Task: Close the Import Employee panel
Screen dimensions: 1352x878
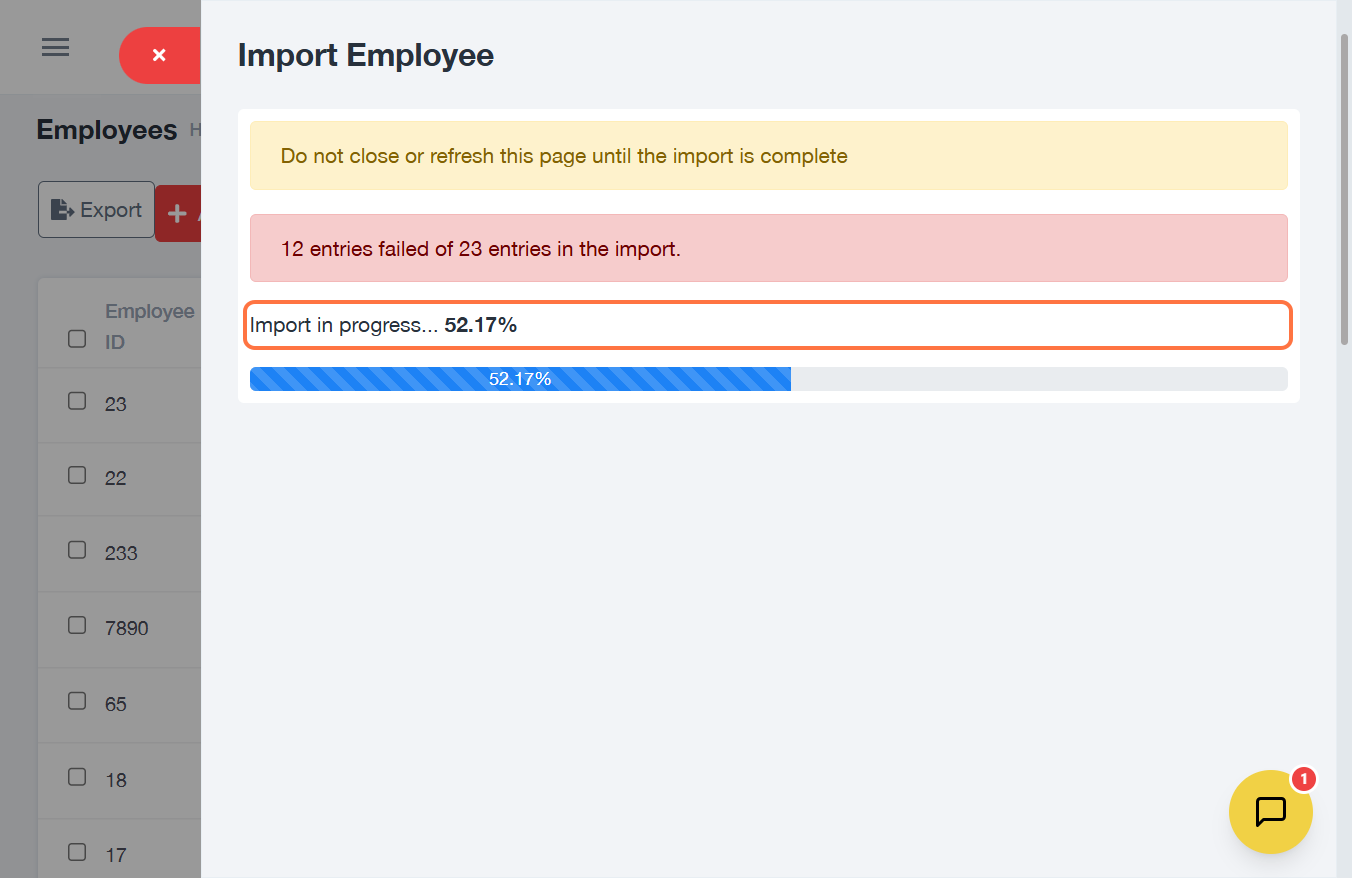Action: point(159,55)
